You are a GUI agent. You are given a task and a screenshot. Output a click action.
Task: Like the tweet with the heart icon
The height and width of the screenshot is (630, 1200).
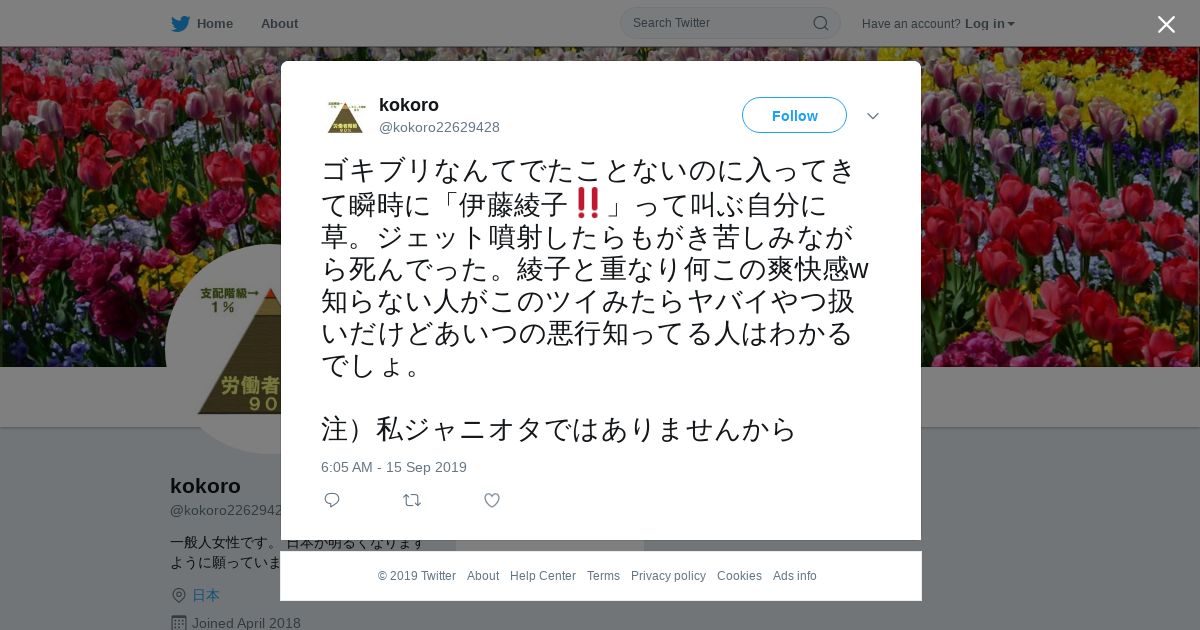coord(492,500)
